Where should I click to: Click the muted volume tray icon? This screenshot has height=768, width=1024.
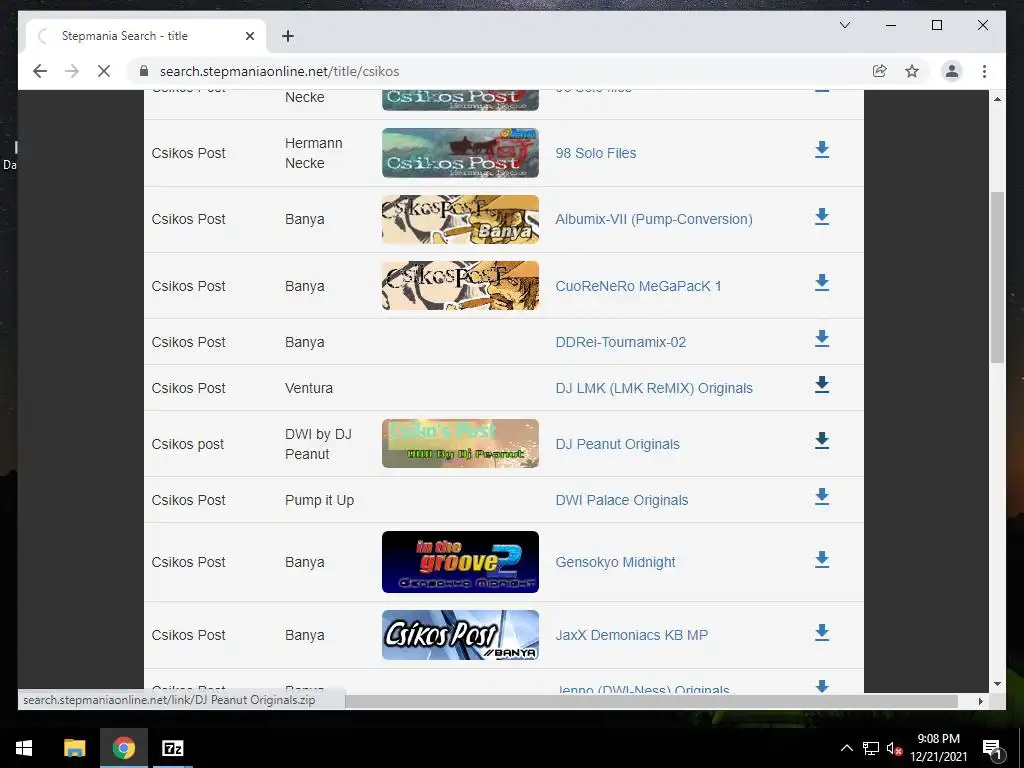(x=894, y=748)
